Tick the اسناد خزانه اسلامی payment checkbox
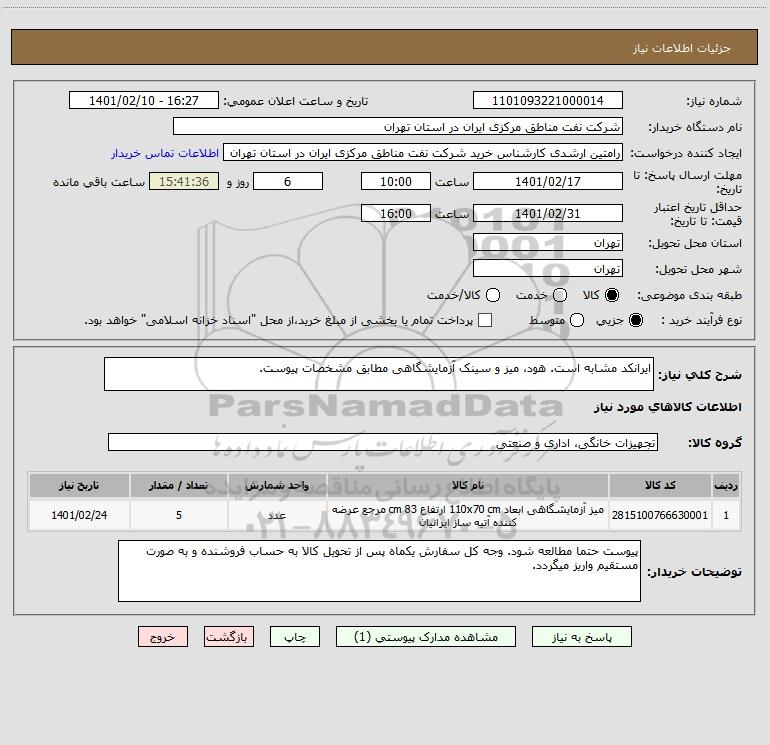Image resolution: width=770 pixels, height=745 pixels. (x=485, y=320)
